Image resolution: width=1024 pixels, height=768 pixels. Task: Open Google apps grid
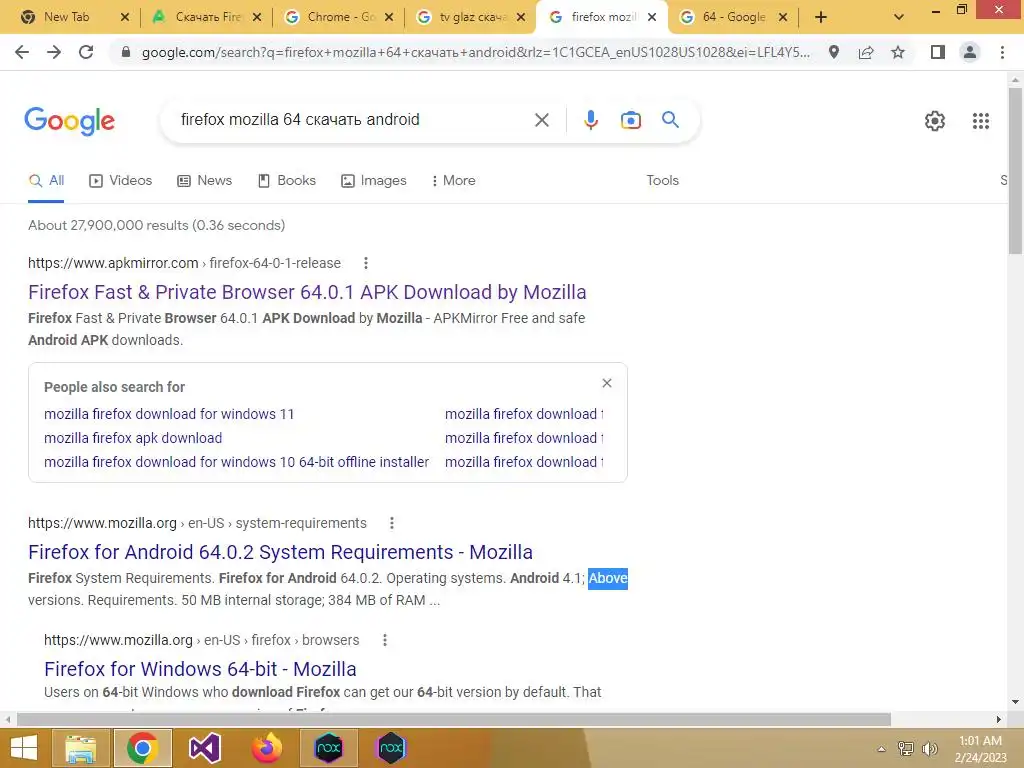(x=981, y=121)
